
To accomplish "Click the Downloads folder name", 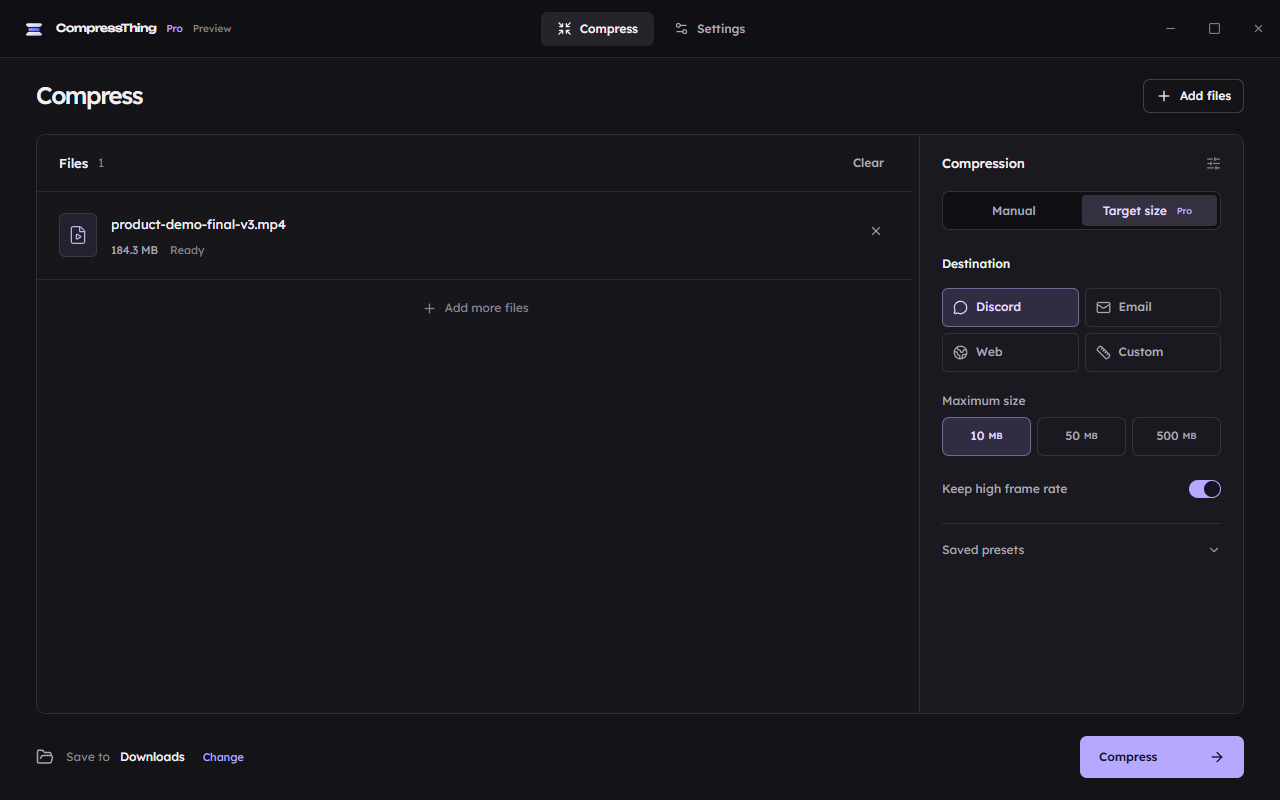I will pos(152,757).
